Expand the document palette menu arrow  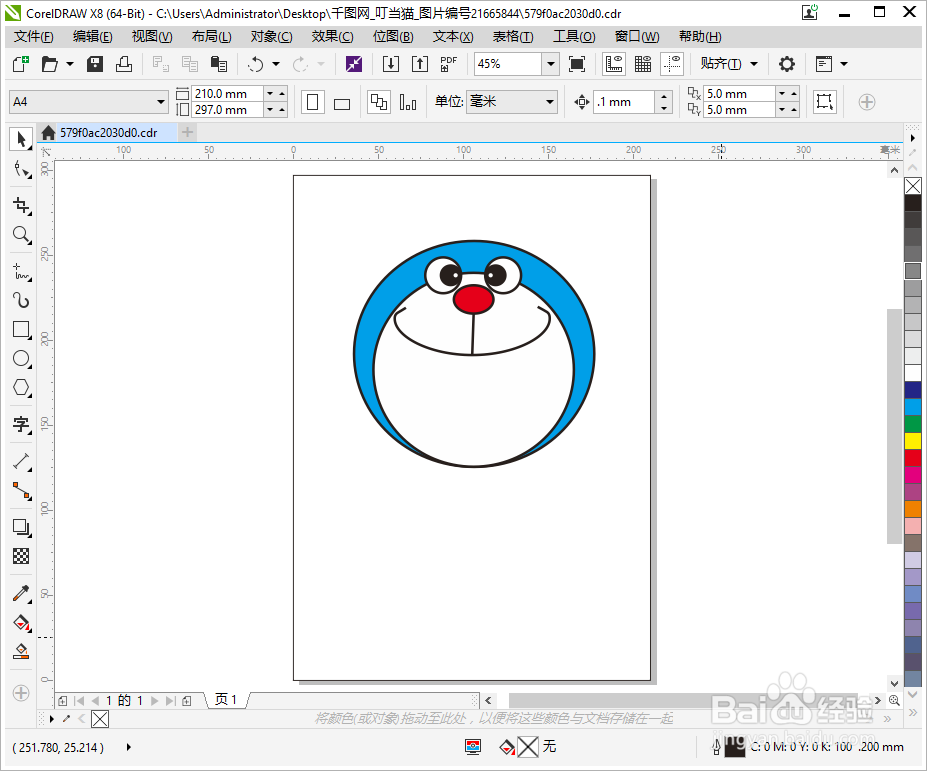pyautogui.click(x=51, y=719)
